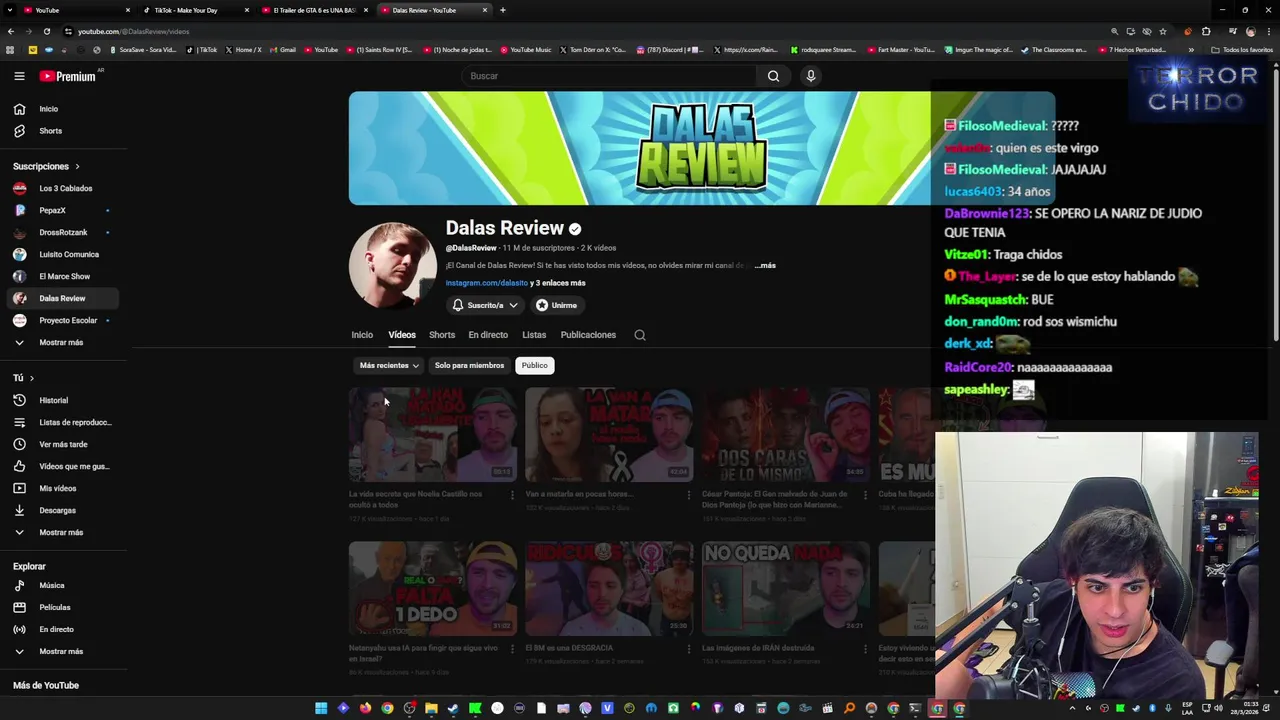The width and height of the screenshot is (1280, 720).
Task: Show hidden system tray icons
Action: [x=1072, y=708]
